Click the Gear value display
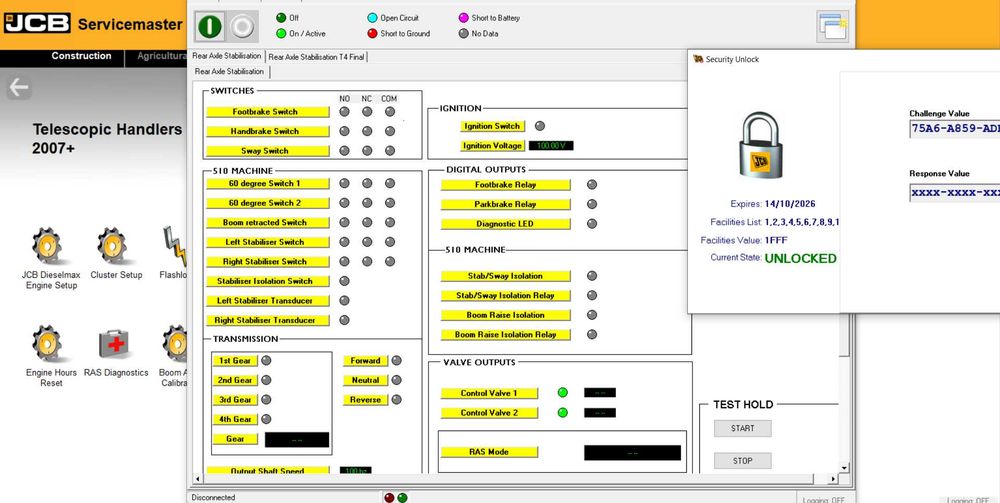 coord(297,440)
